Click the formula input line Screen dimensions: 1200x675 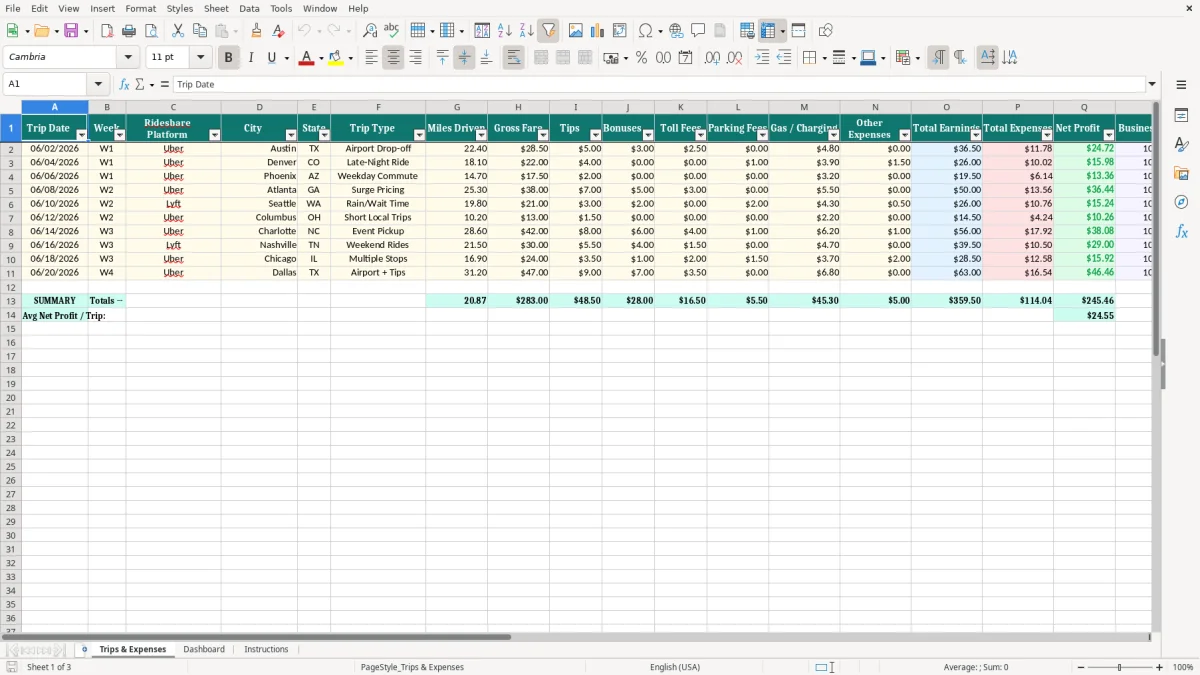[x=658, y=84]
